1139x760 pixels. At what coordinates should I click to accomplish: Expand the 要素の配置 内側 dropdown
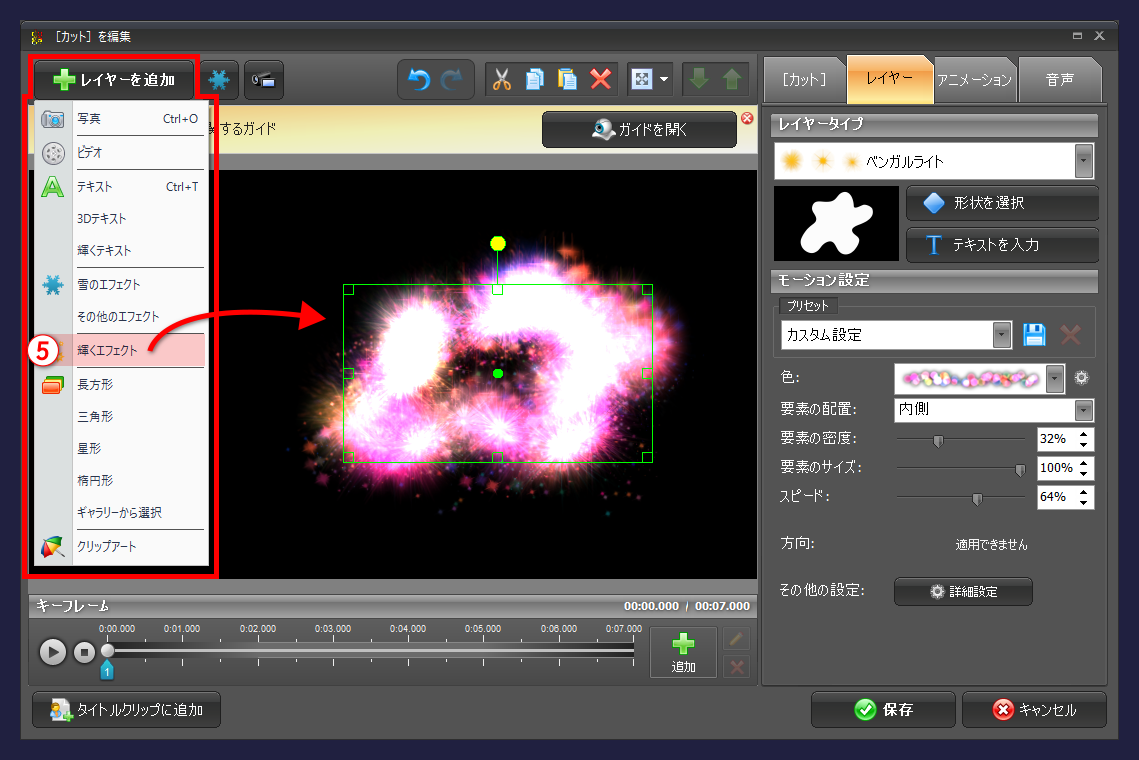click(1084, 410)
